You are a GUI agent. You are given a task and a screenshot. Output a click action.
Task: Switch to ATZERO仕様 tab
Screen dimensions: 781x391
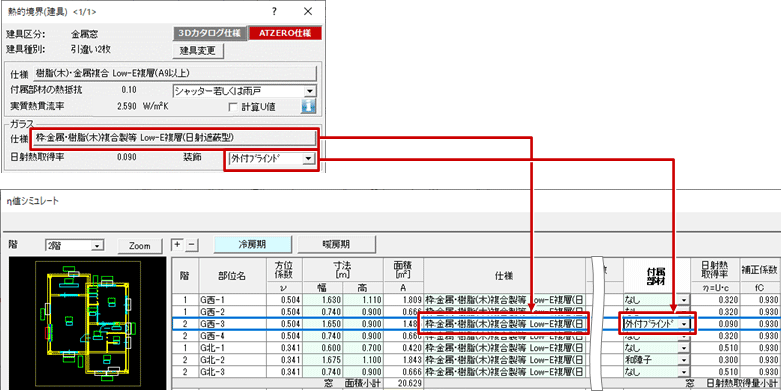[285, 33]
